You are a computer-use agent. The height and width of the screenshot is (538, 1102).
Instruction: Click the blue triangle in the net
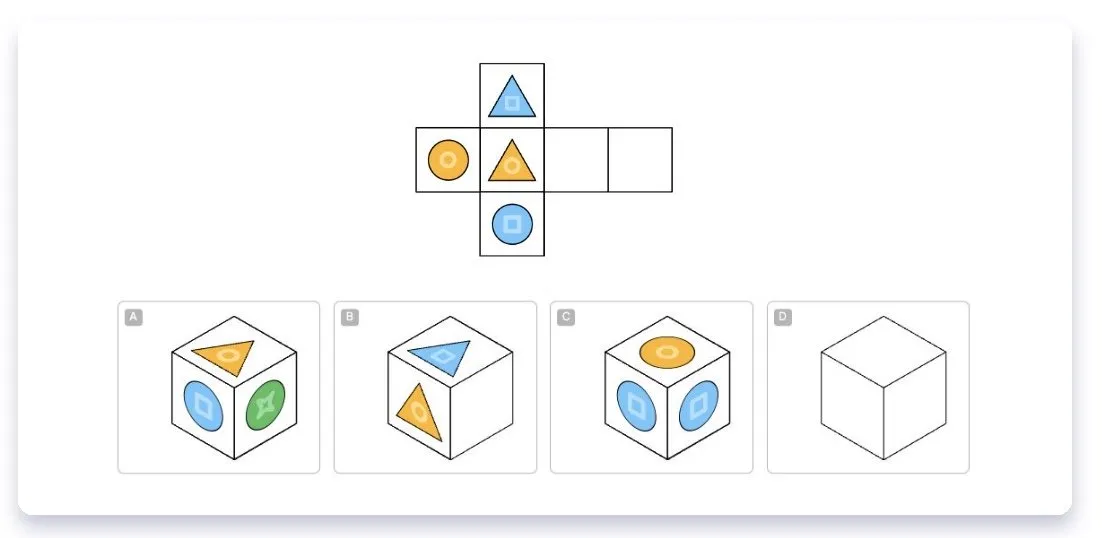point(512,97)
